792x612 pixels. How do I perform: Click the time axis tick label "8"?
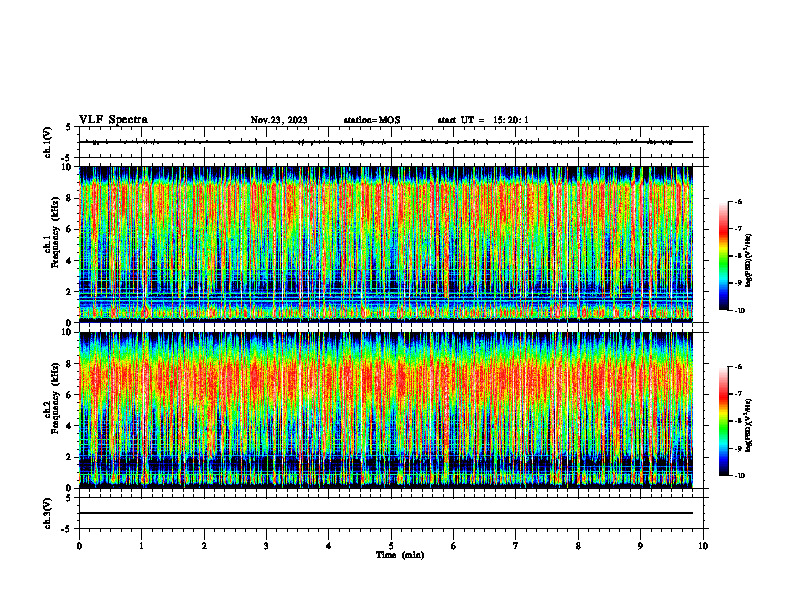578,546
